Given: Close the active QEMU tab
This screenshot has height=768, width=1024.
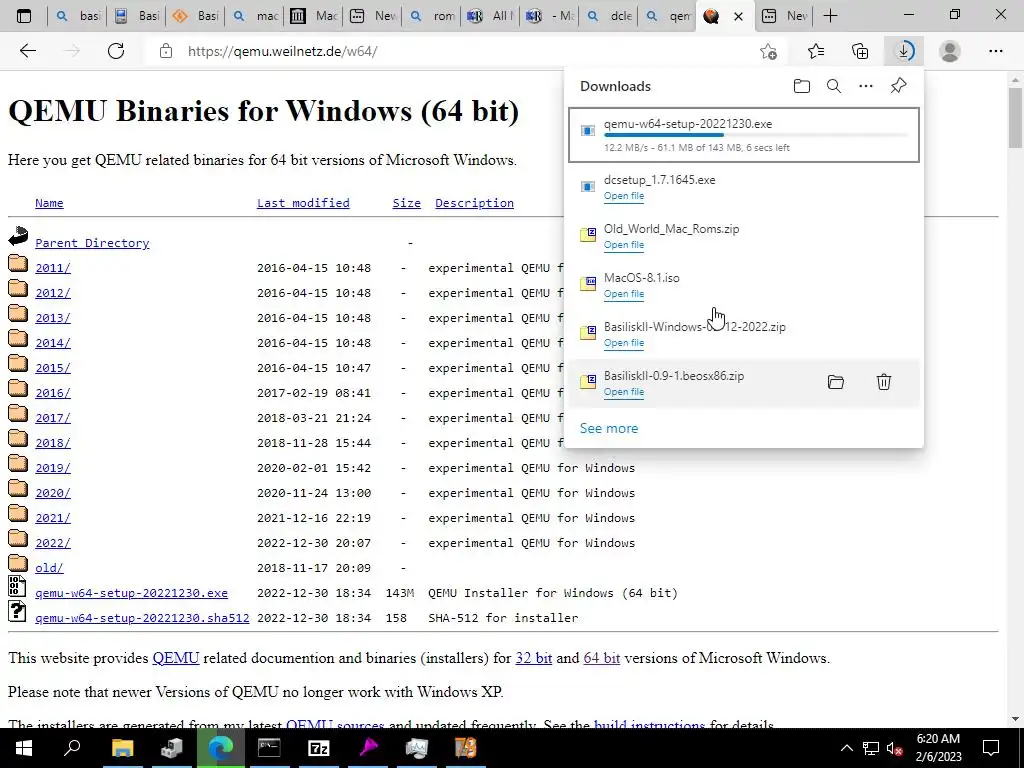Looking at the screenshot, I should (x=739, y=16).
